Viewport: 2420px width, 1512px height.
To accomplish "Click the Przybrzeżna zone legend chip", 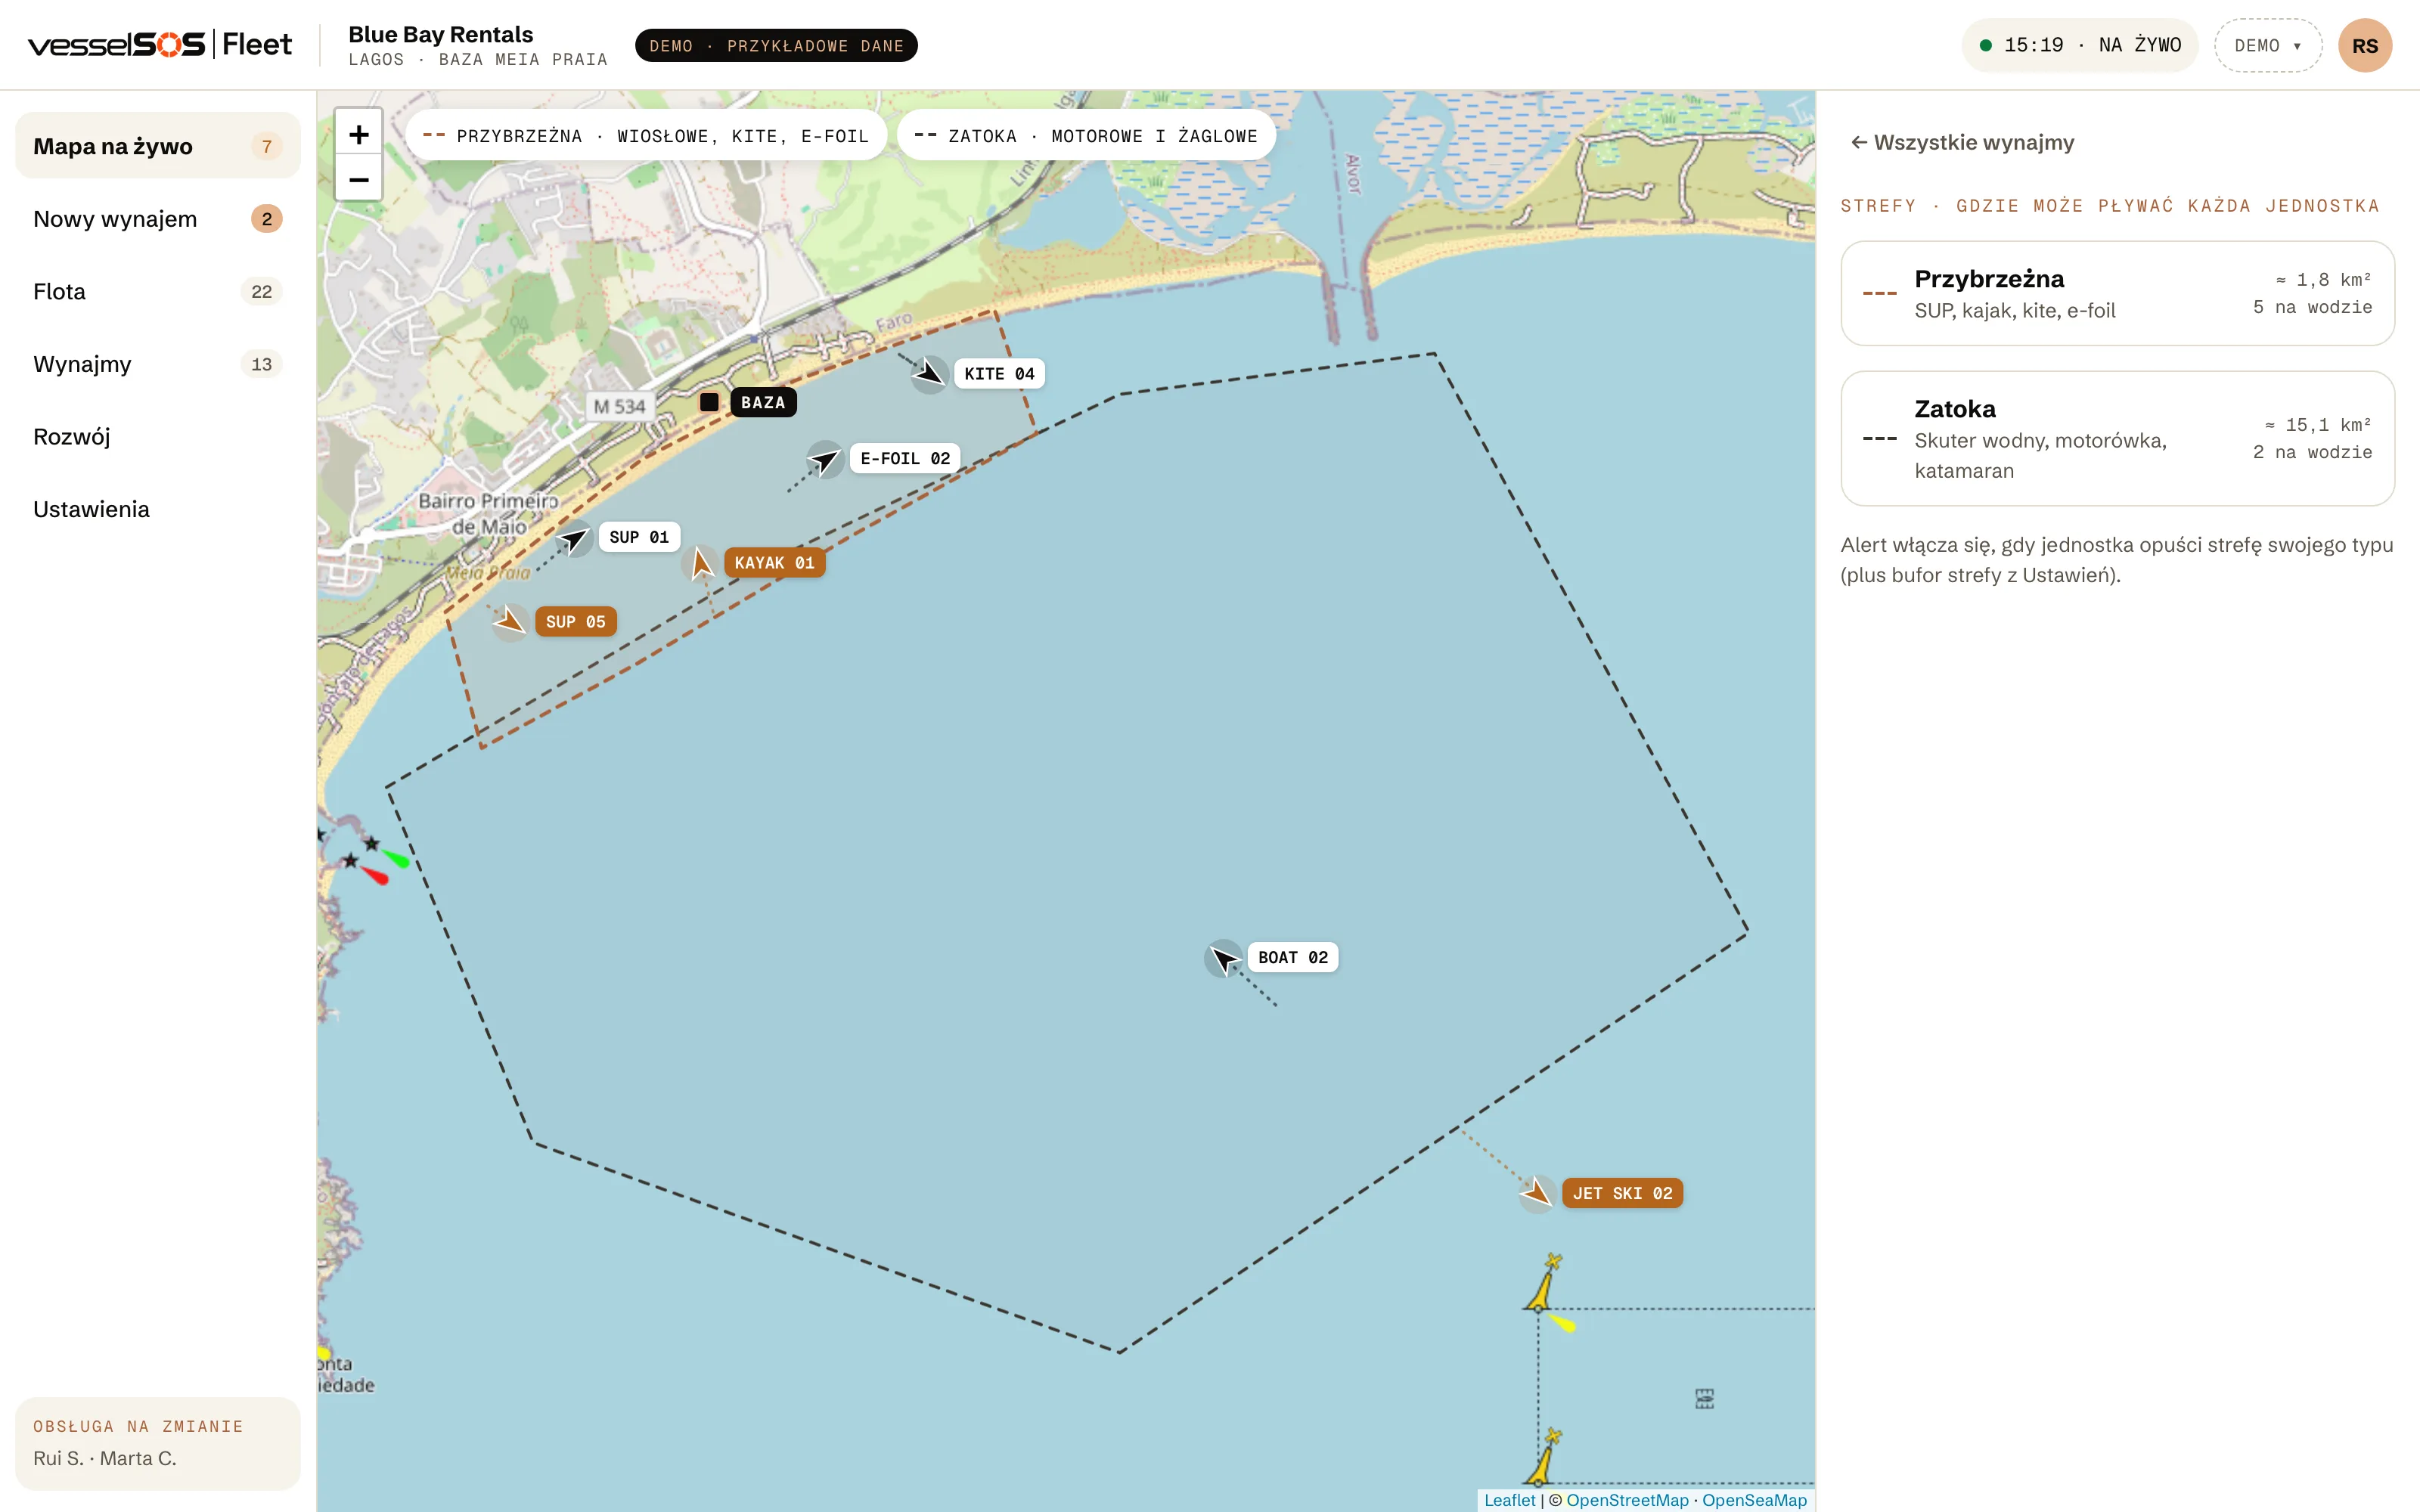I will [645, 135].
